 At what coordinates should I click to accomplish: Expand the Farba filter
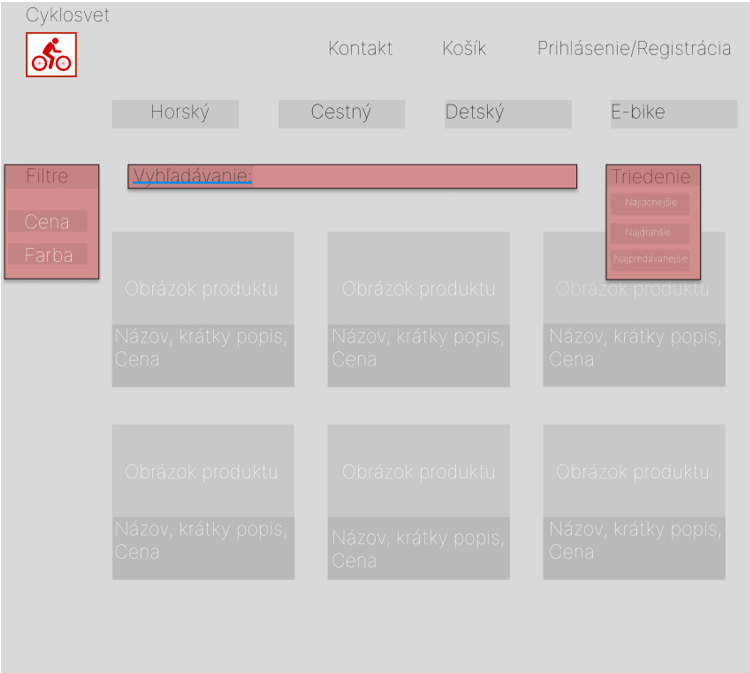(47, 254)
